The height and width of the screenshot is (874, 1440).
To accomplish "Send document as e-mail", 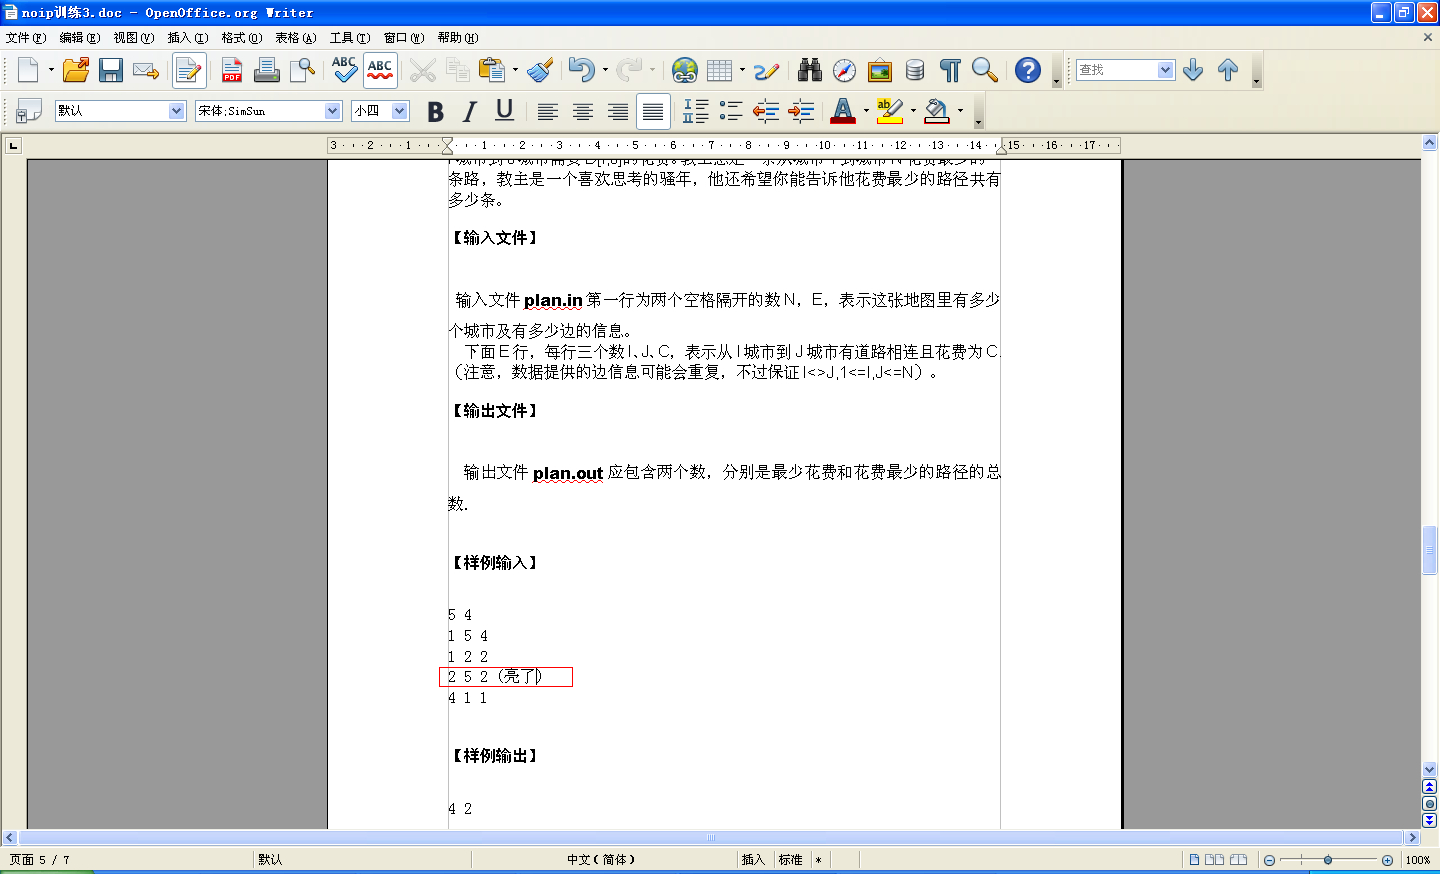I will point(146,70).
